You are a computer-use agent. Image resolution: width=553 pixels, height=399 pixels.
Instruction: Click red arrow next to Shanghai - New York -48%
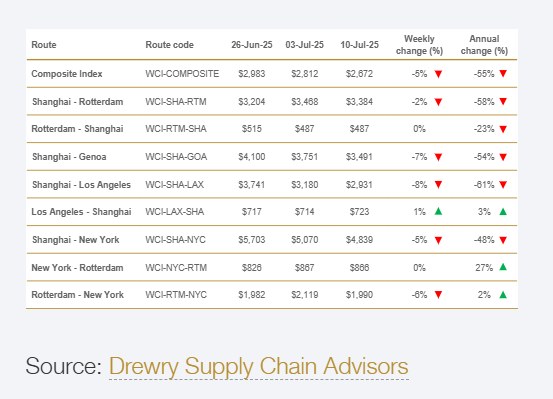point(503,240)
